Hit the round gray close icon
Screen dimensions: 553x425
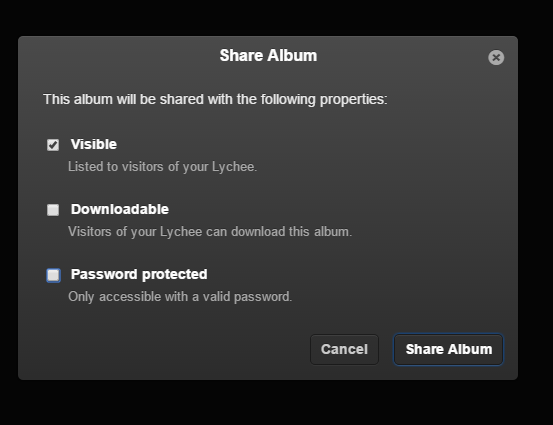pyautogui.click(x=496, y=57)
